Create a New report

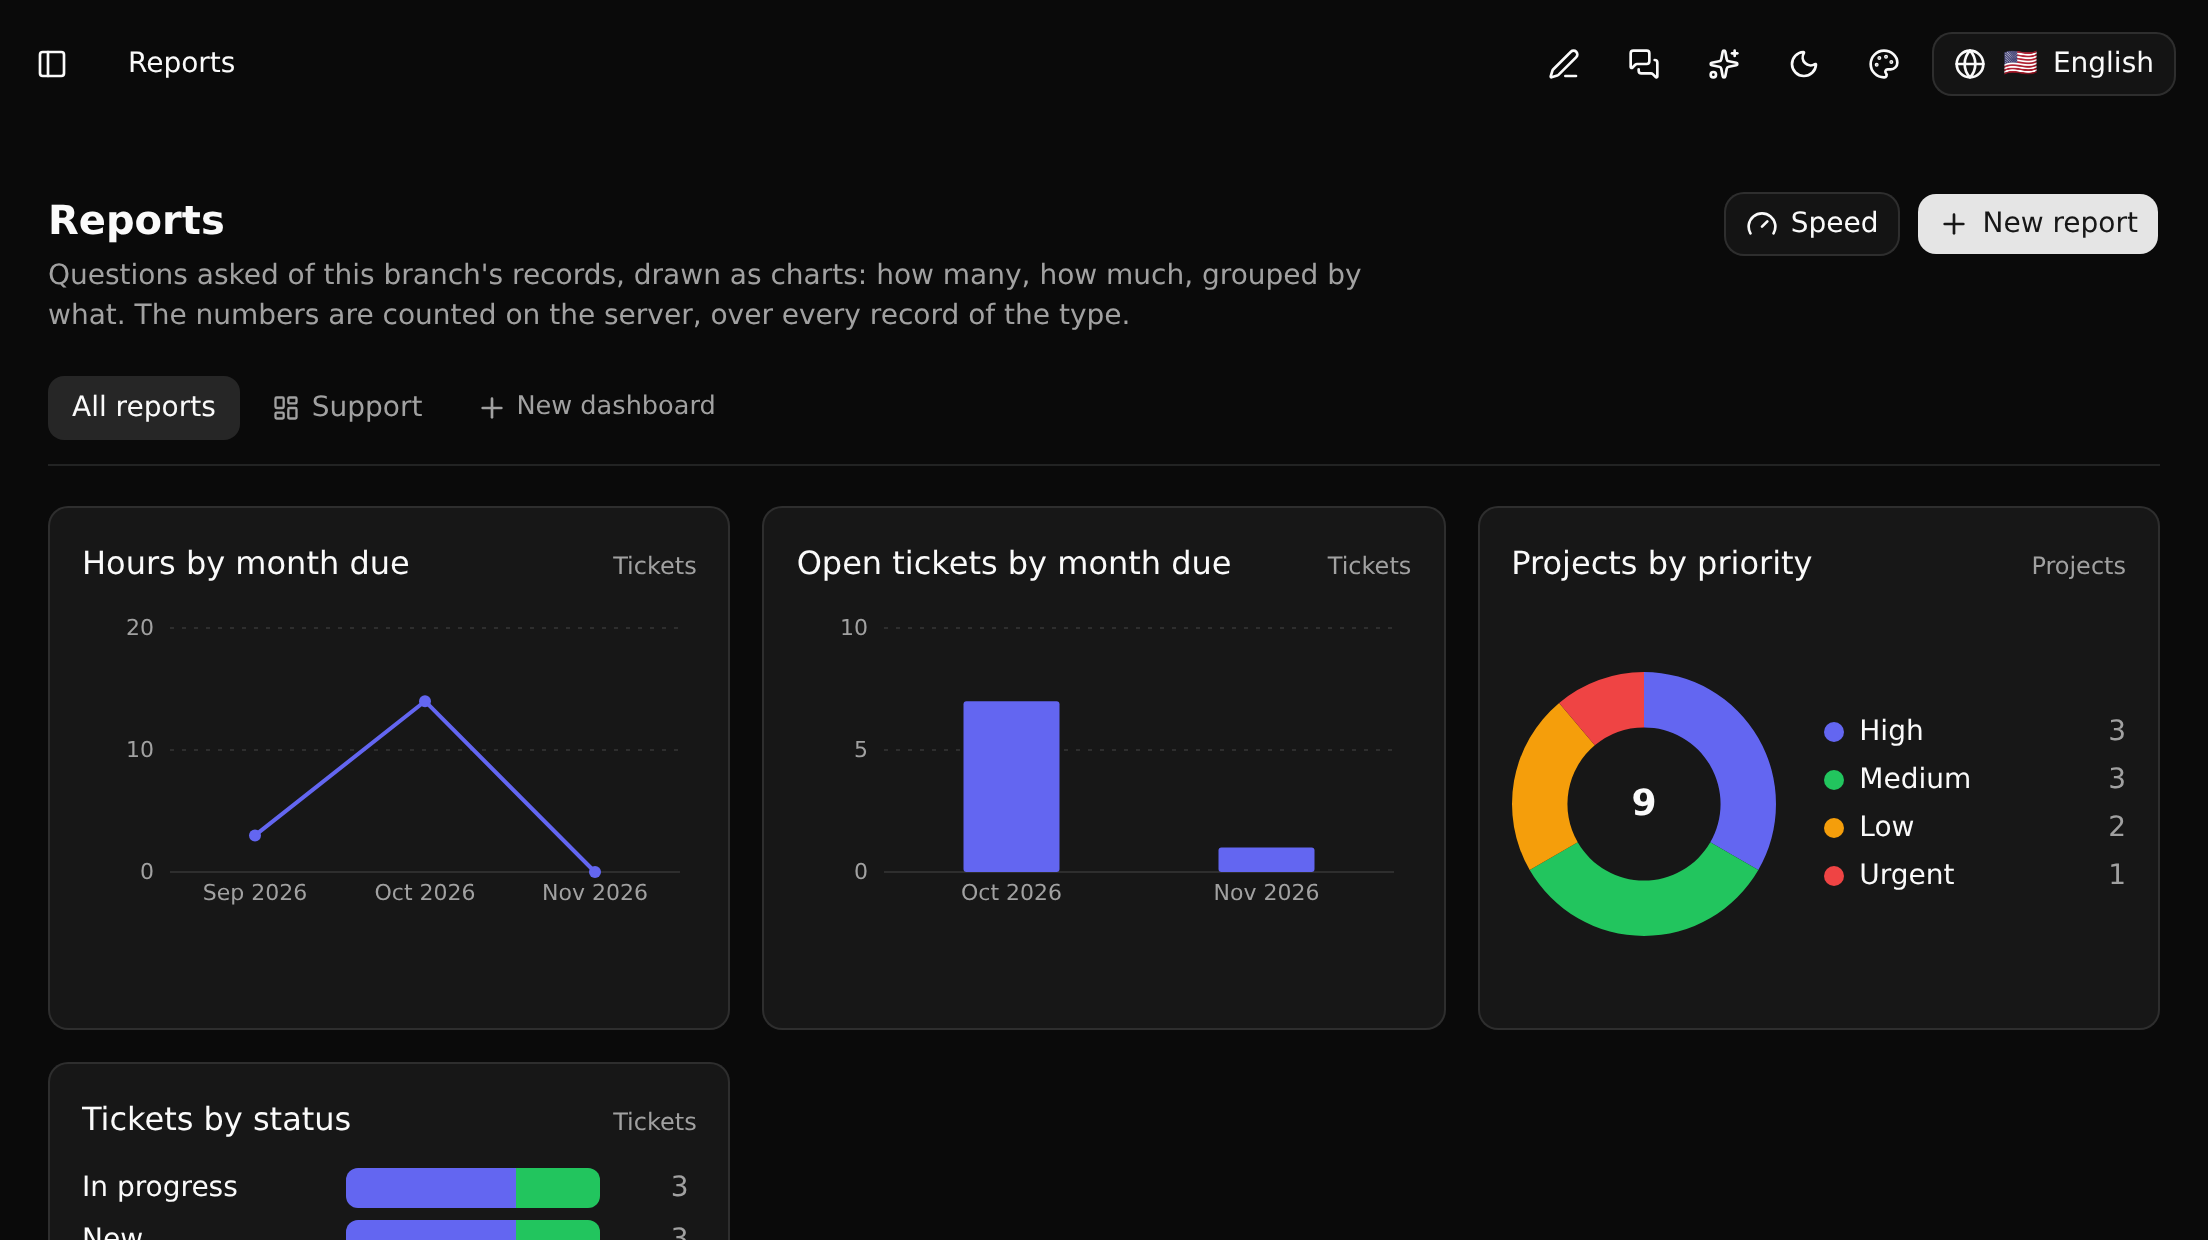pyautogui.click(x=2037, y=224)
